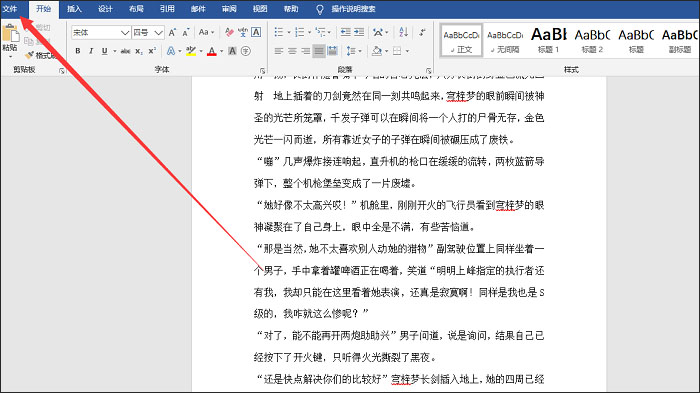700x393 pixels.
Task: Expand the underline style dropdown arrow
Action: click(114, 51)
